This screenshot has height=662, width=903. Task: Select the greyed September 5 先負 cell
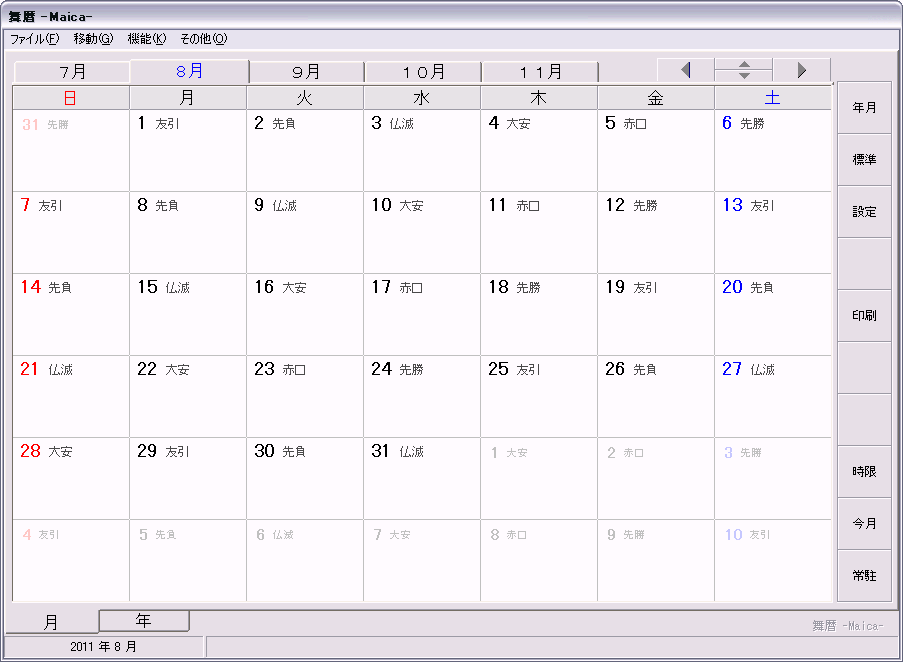(x=188, y=561)
